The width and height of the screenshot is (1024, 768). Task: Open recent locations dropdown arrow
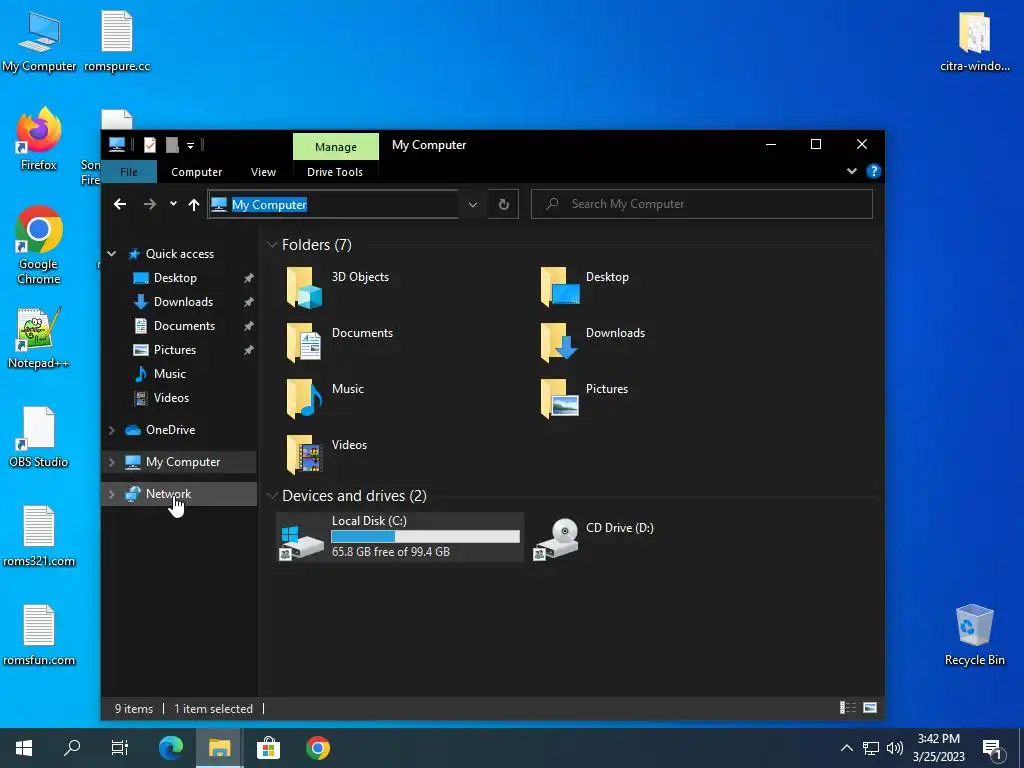click(x=173, y=204)
